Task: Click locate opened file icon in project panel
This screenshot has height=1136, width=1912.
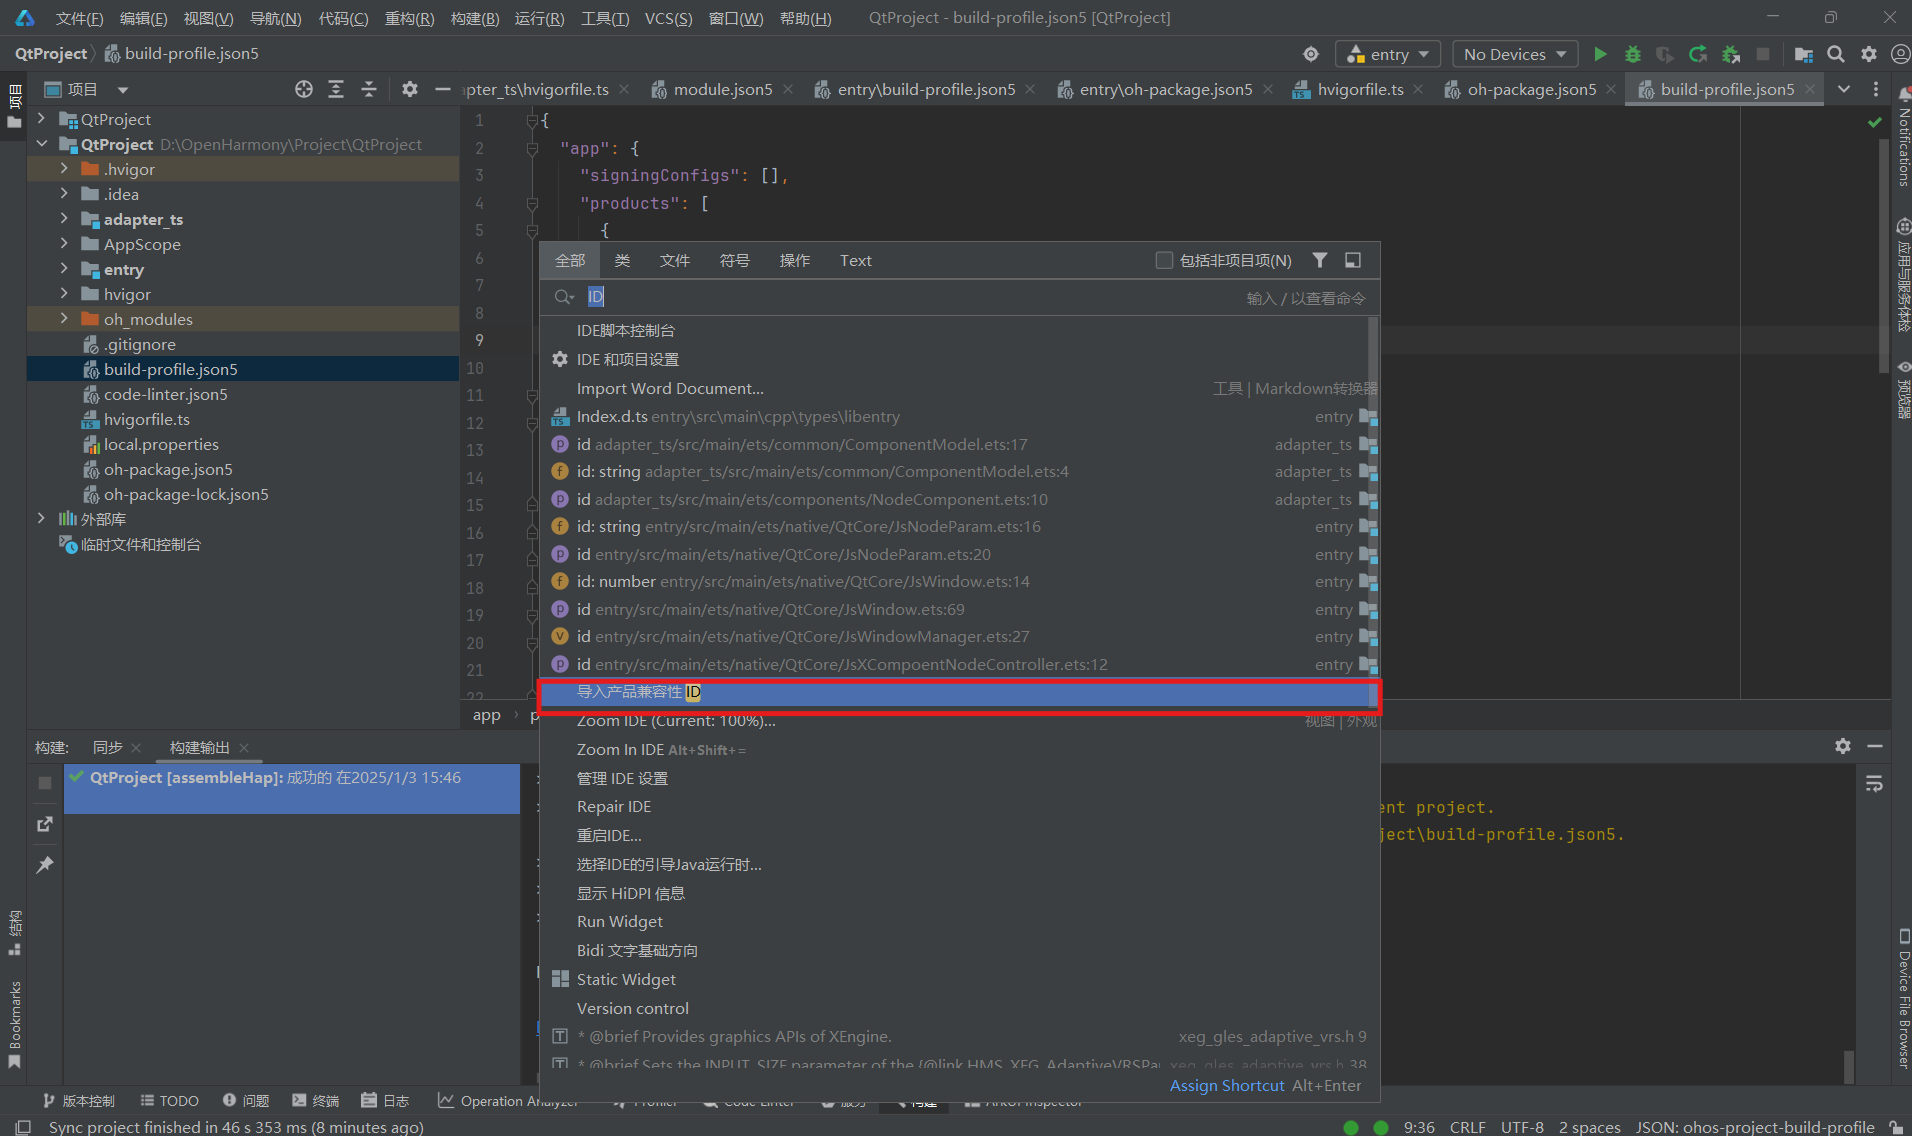Action: click(304, 89)
